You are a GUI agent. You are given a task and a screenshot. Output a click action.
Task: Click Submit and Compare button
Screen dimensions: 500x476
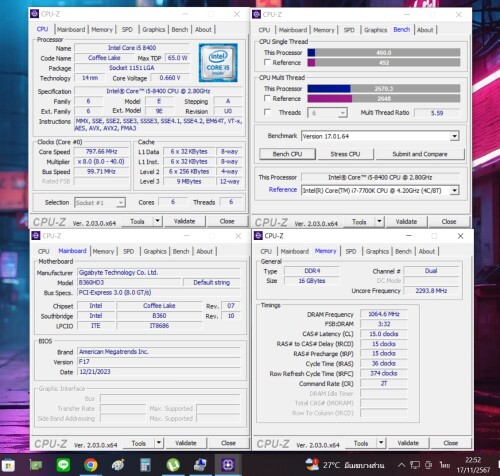pyautogui.click(x=420, y=154)
